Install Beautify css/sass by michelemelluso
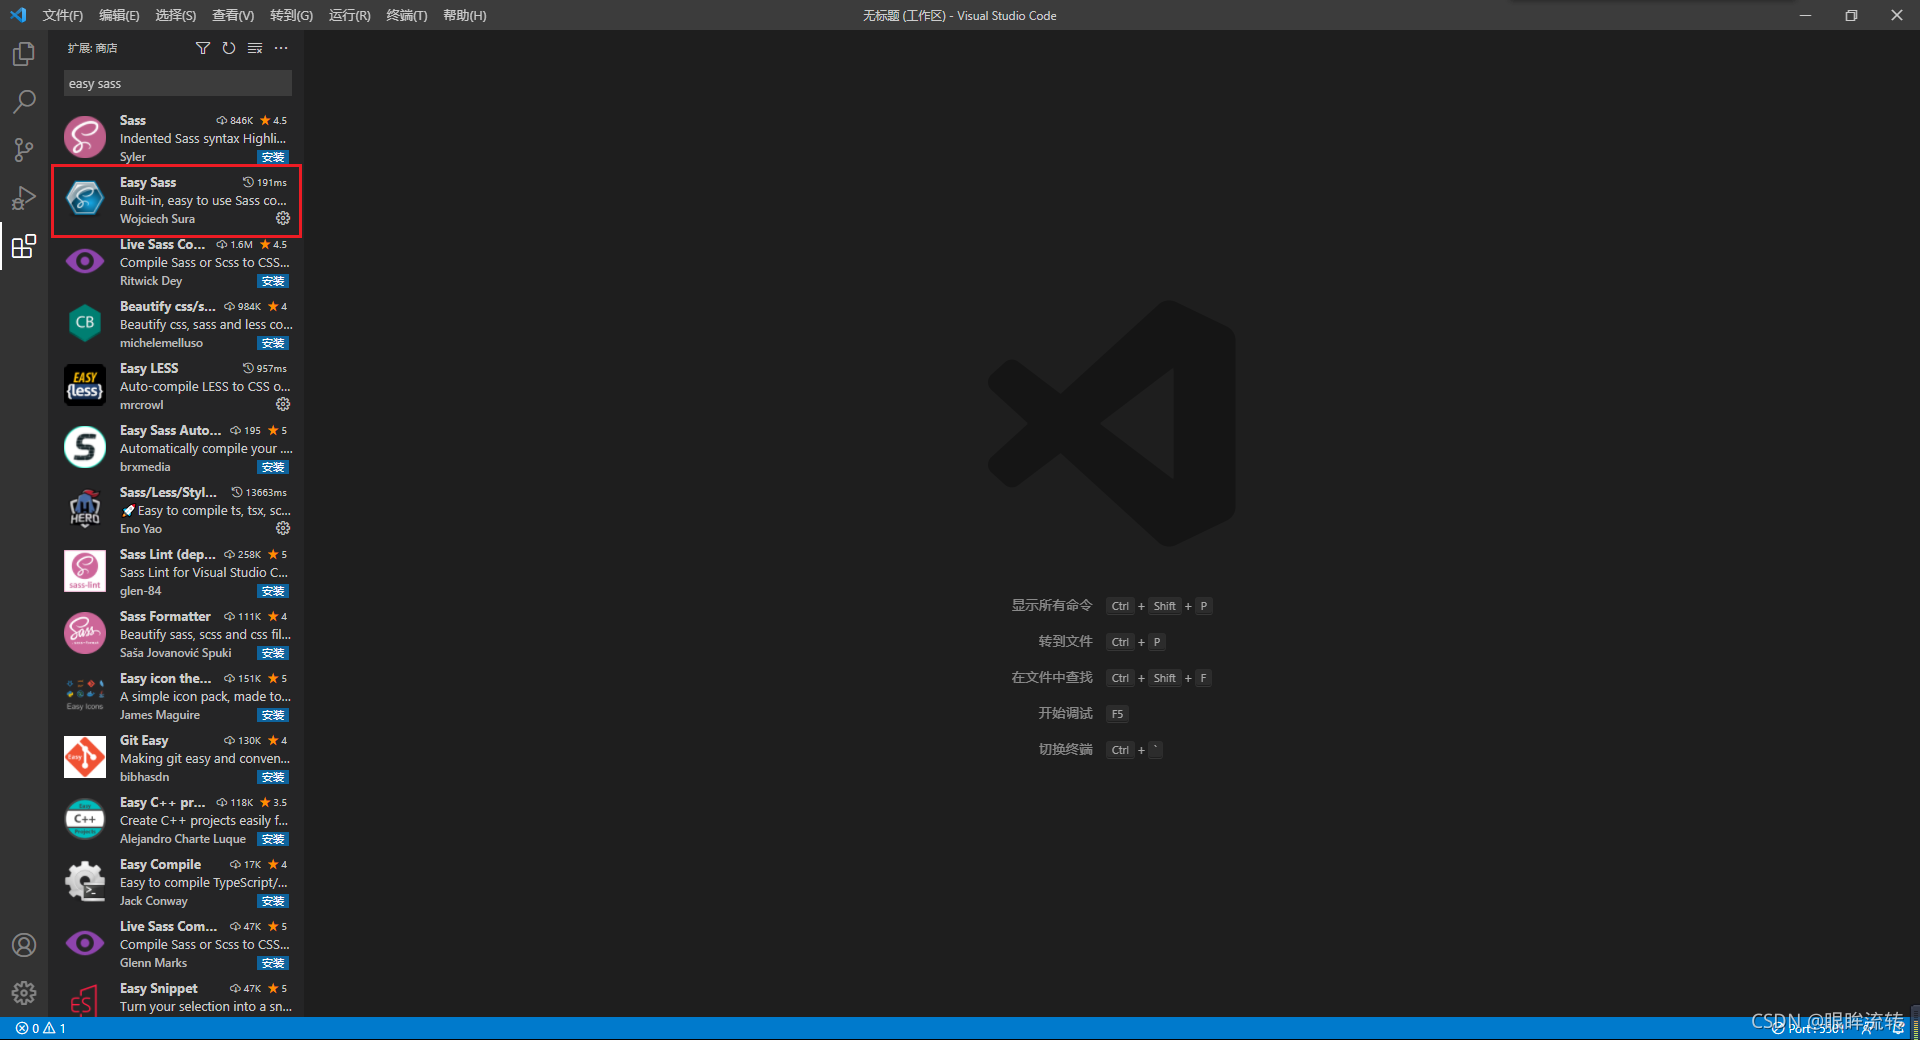 pyautogui.click(x=273, y=343)
